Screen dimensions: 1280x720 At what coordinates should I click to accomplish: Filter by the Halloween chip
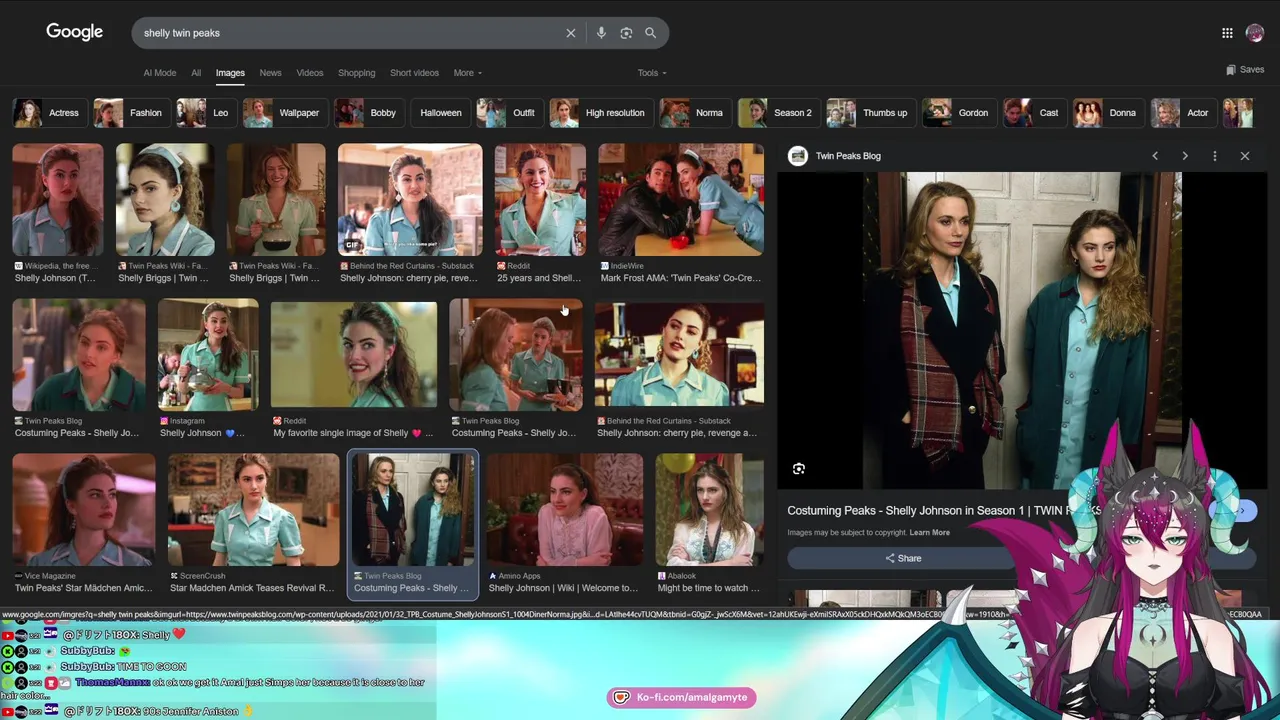440,113
